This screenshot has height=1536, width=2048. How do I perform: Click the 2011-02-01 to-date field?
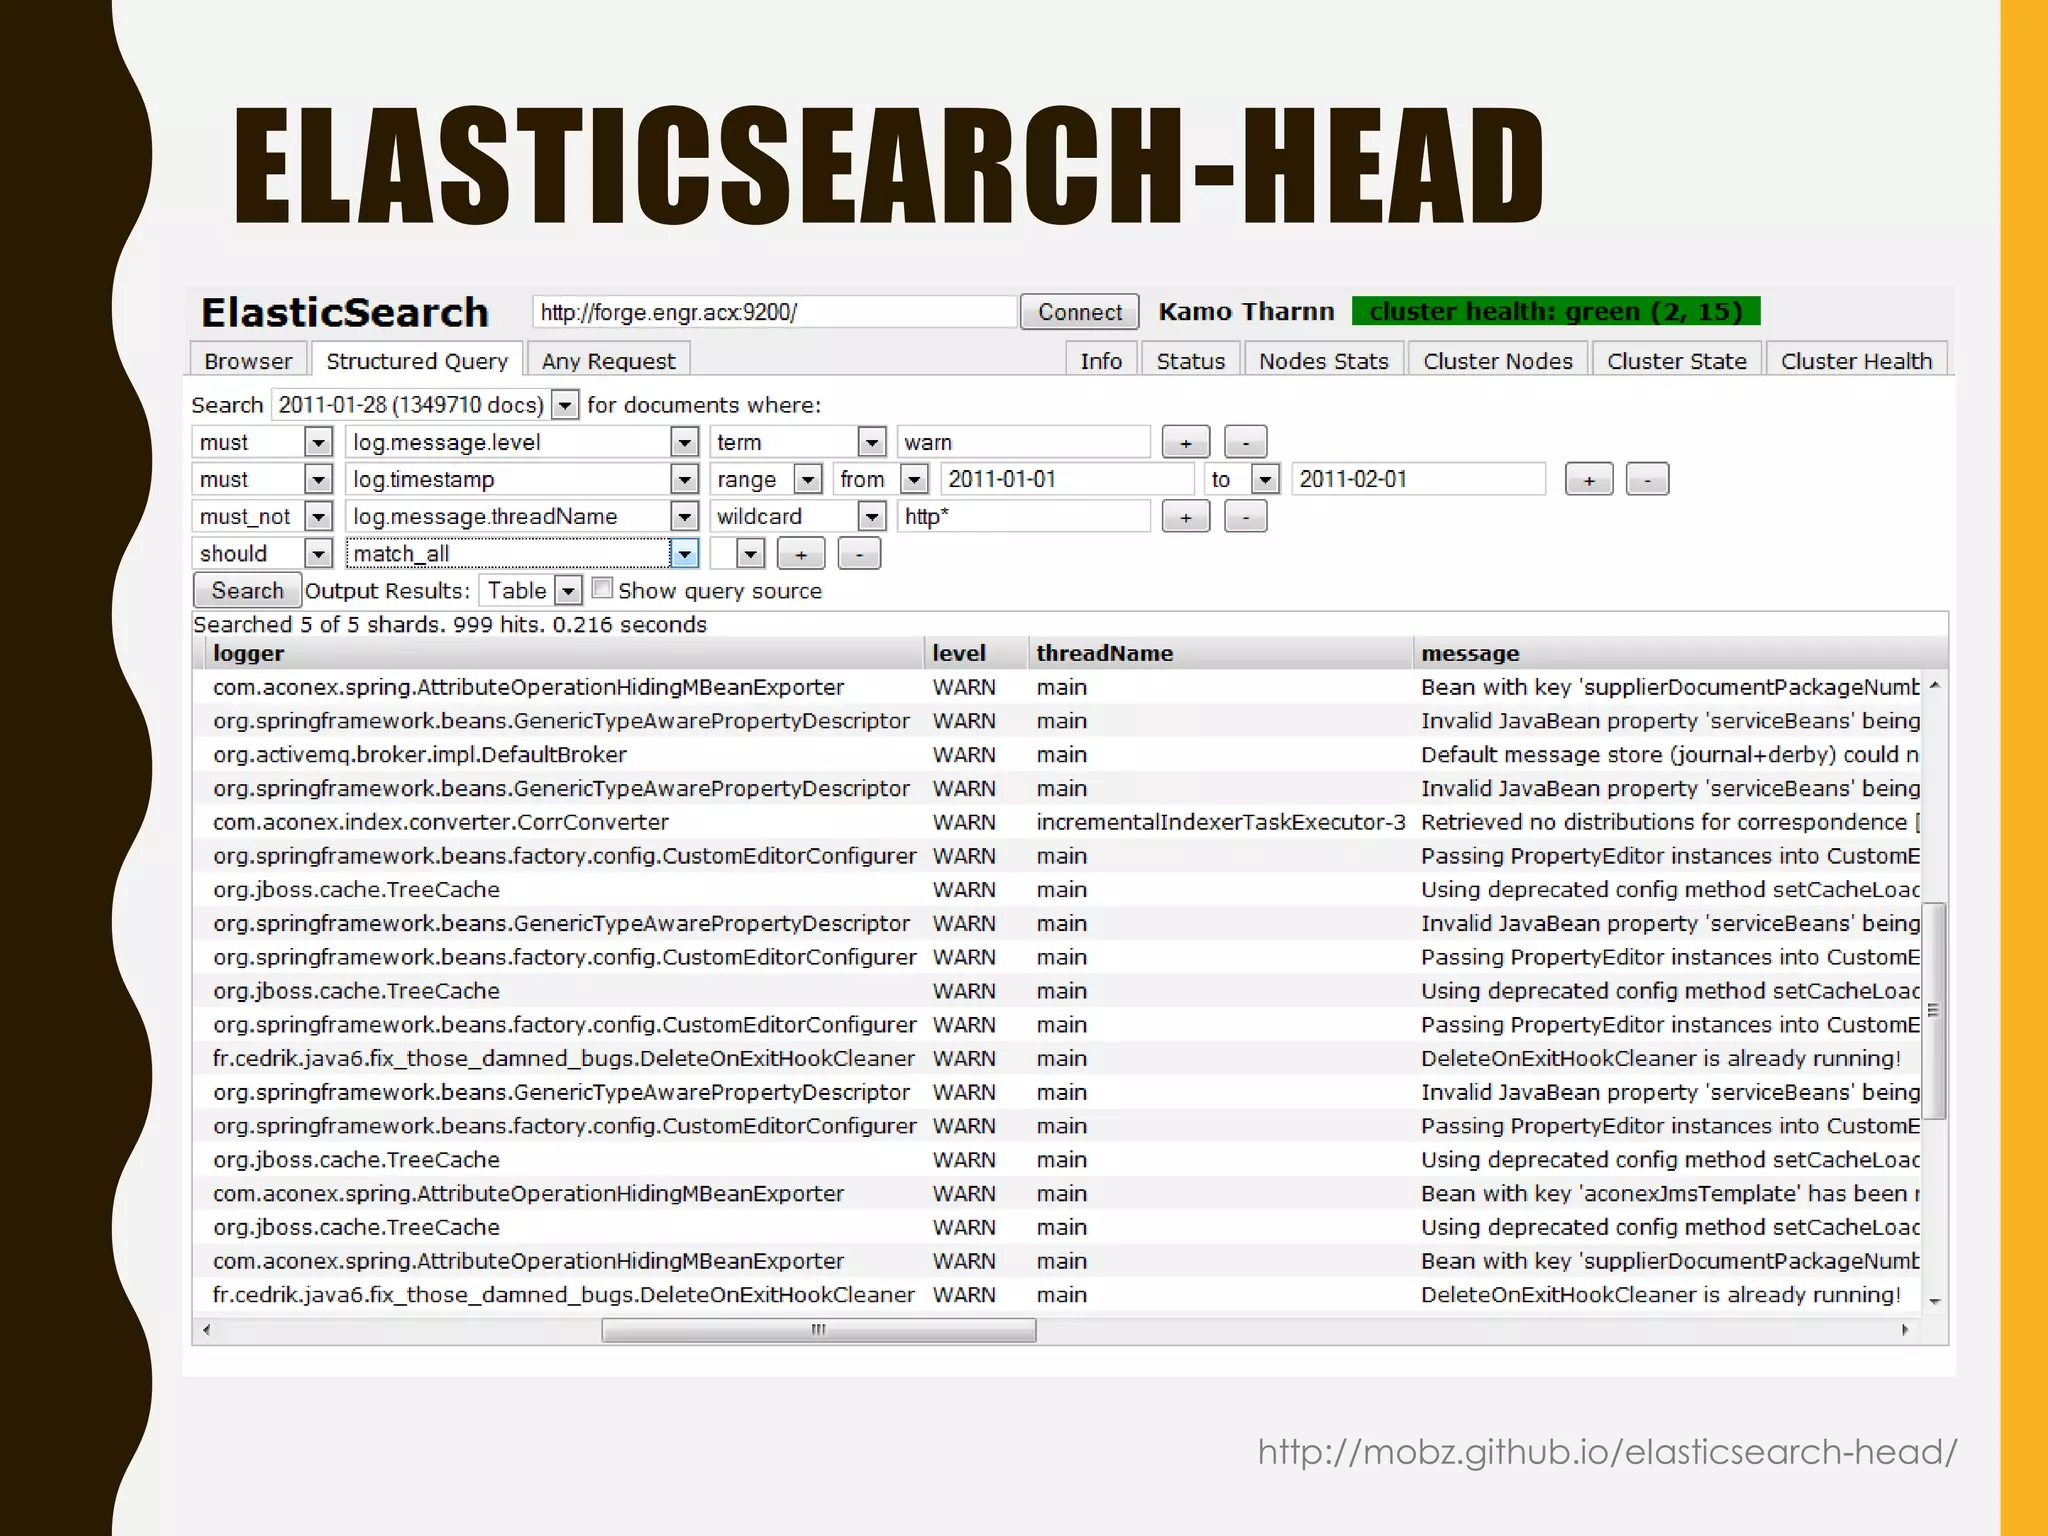tap(1419, 480)
